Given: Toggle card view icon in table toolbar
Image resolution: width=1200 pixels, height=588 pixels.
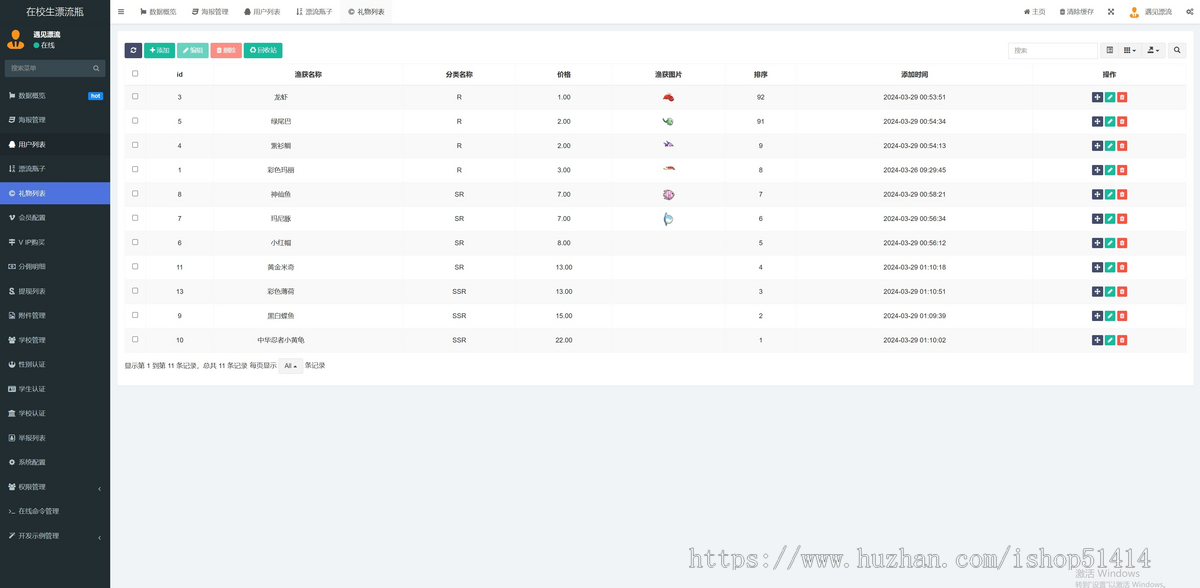Looking at the screenshot, I should (1109, 50).
